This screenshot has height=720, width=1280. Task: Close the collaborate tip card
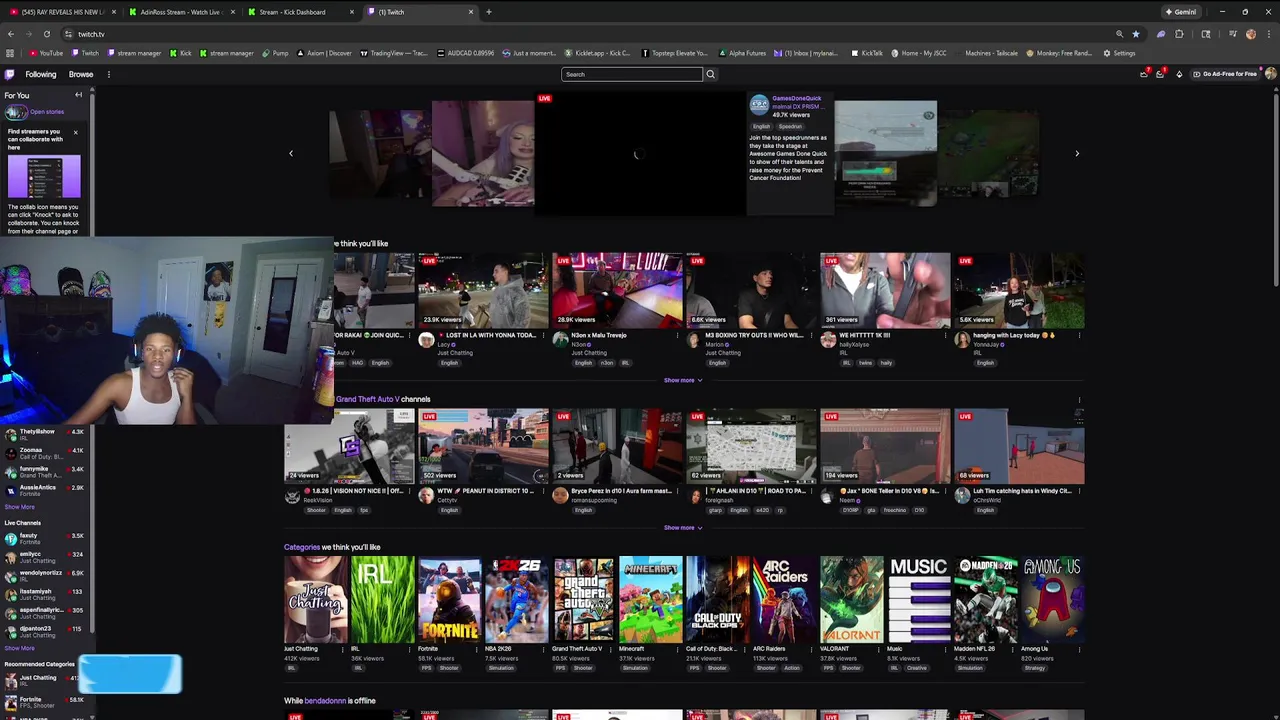point(75,132)
